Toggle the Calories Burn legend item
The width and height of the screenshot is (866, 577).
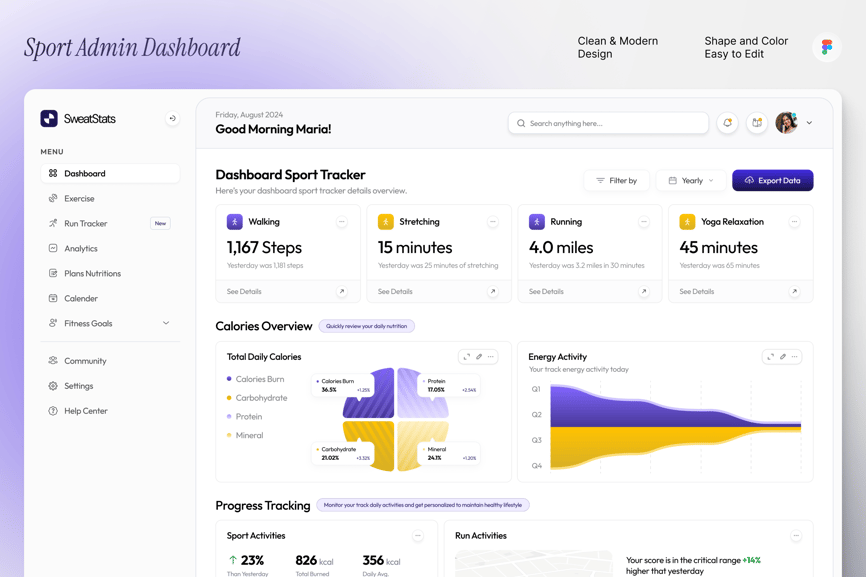tap(259, 379)
